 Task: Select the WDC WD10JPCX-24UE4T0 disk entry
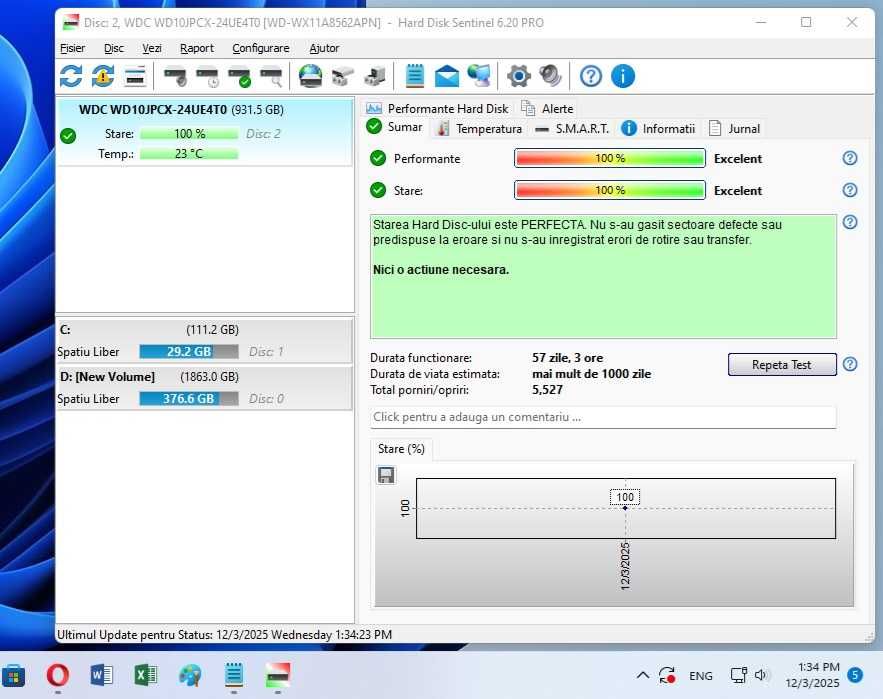(x=204, y=132)
